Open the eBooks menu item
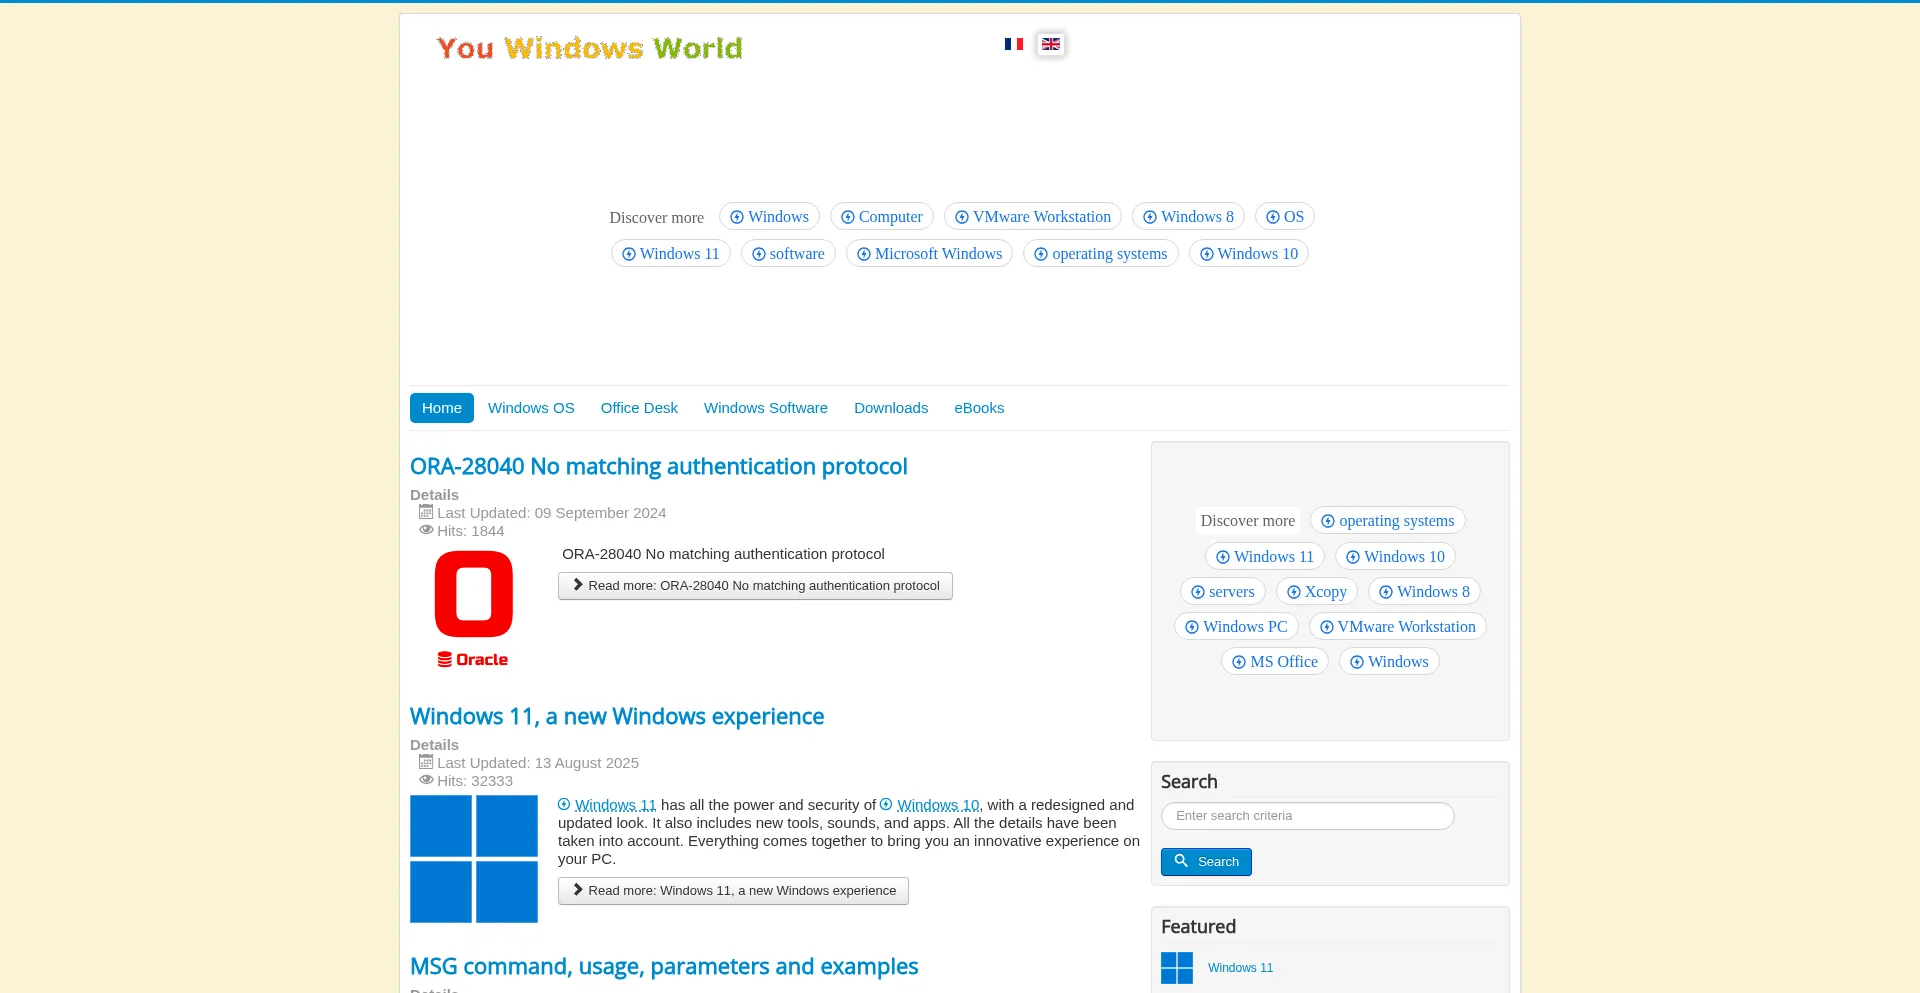Viewport: 1920px width, 993px height. (x=978, y=408)
